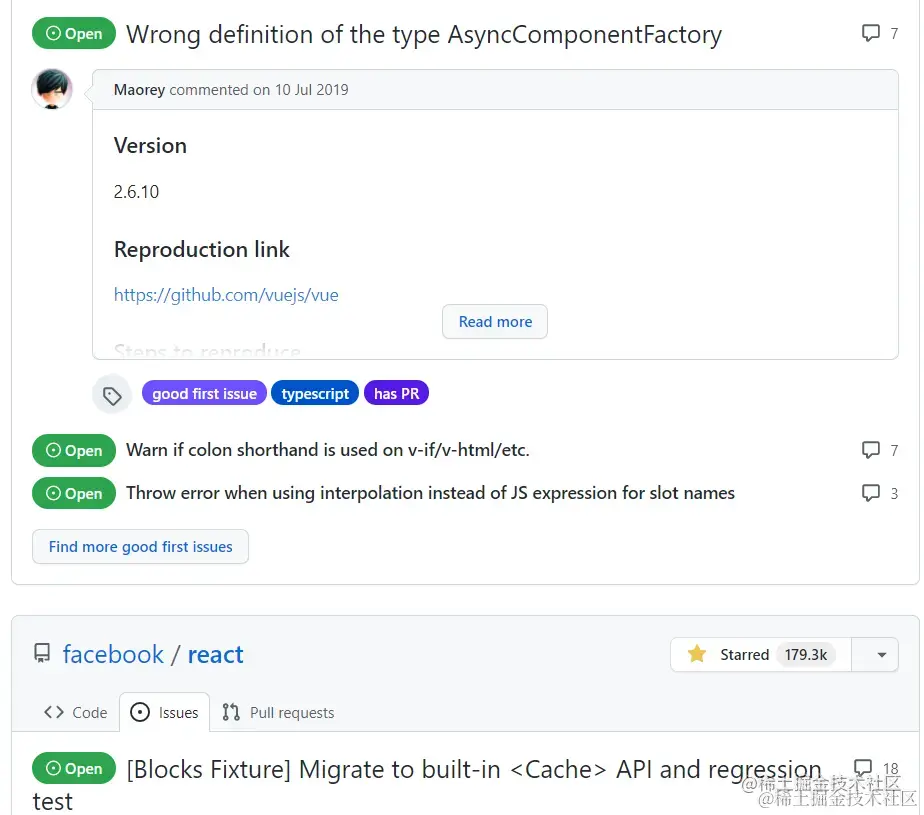
Task: Select the typescript label
Action: coord(315,394)
